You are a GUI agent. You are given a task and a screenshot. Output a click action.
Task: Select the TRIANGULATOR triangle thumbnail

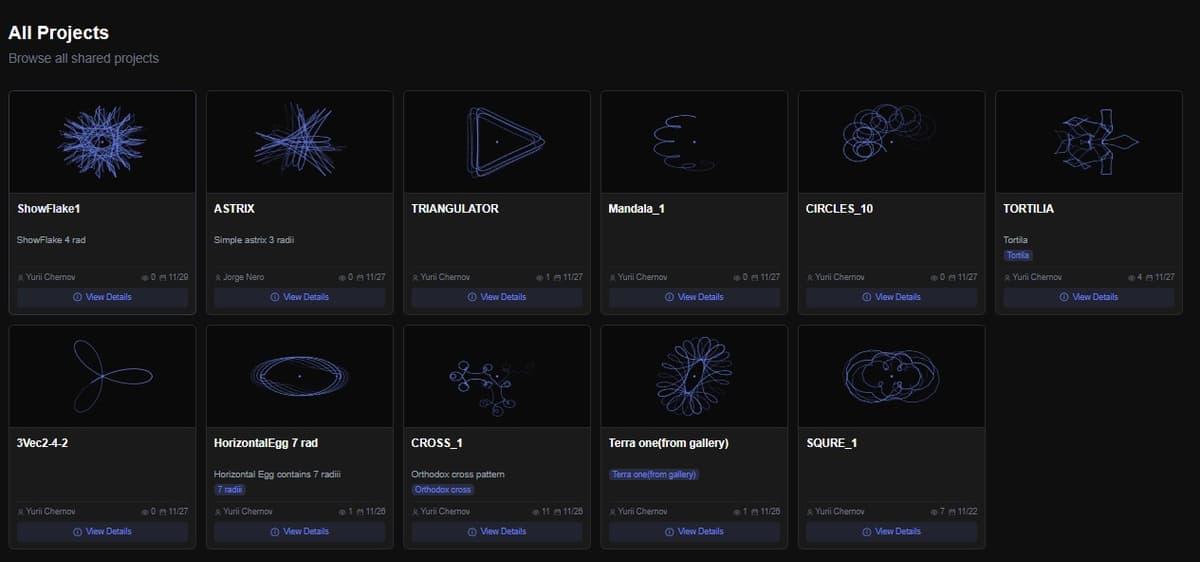497,142
